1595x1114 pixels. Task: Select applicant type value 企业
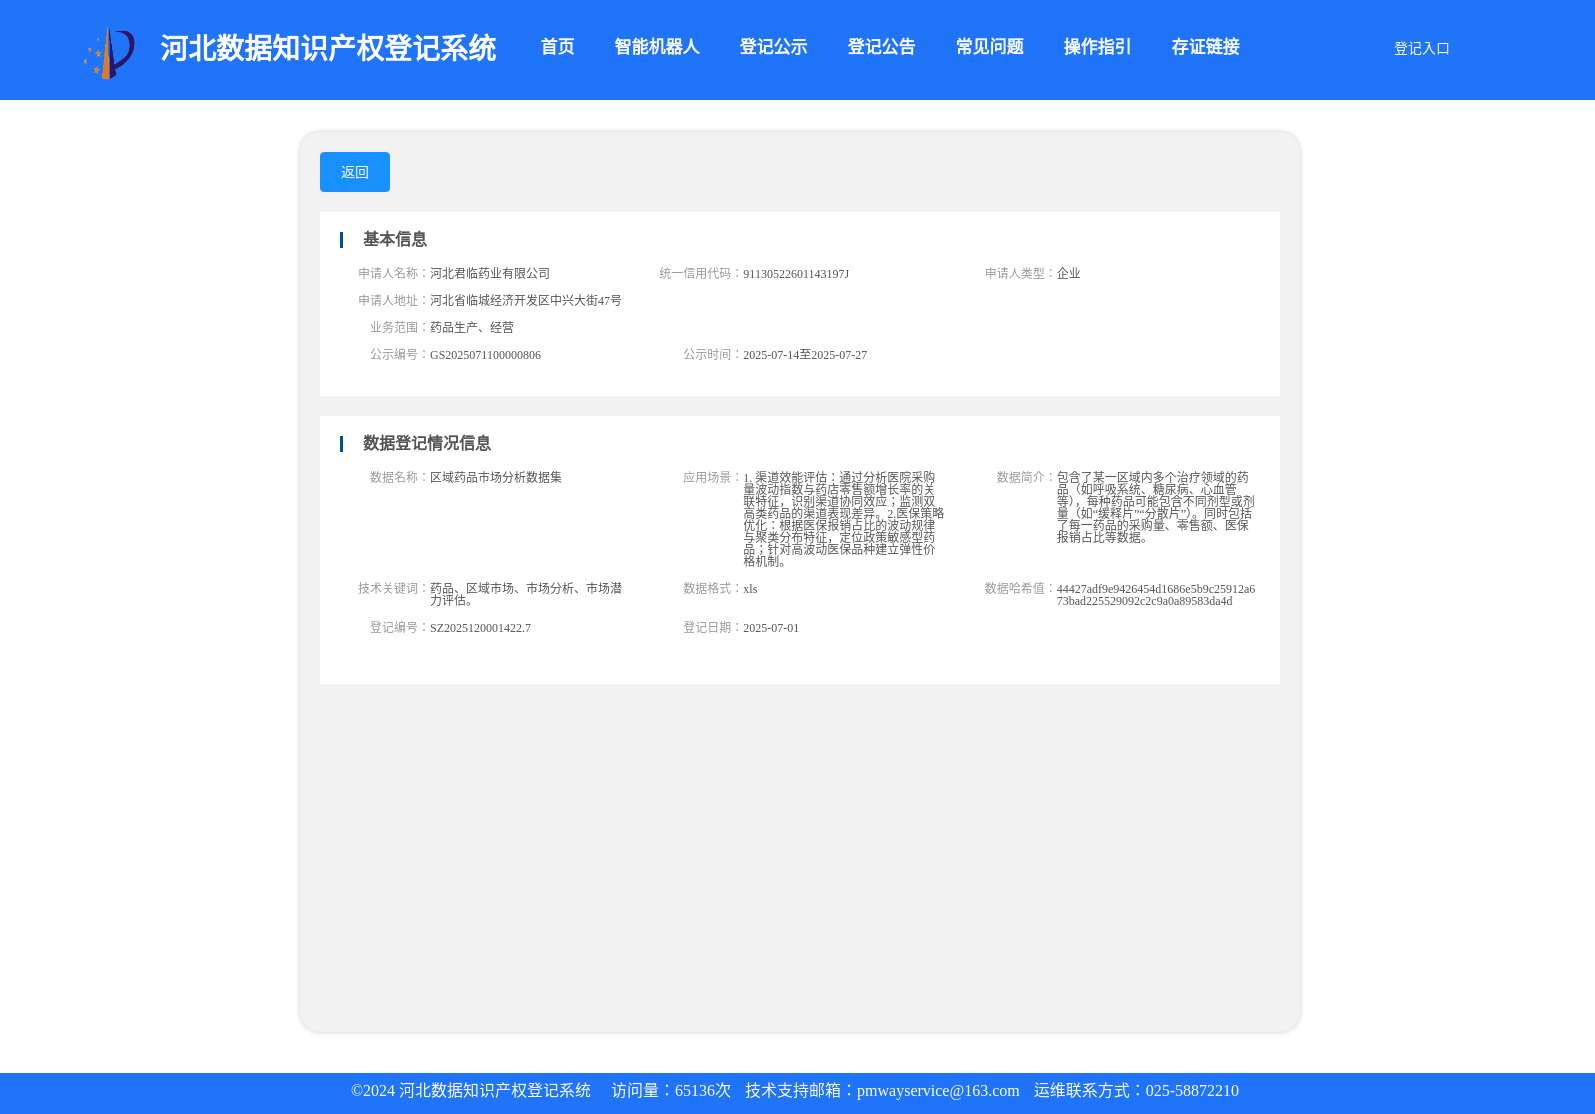point(1068,273)
